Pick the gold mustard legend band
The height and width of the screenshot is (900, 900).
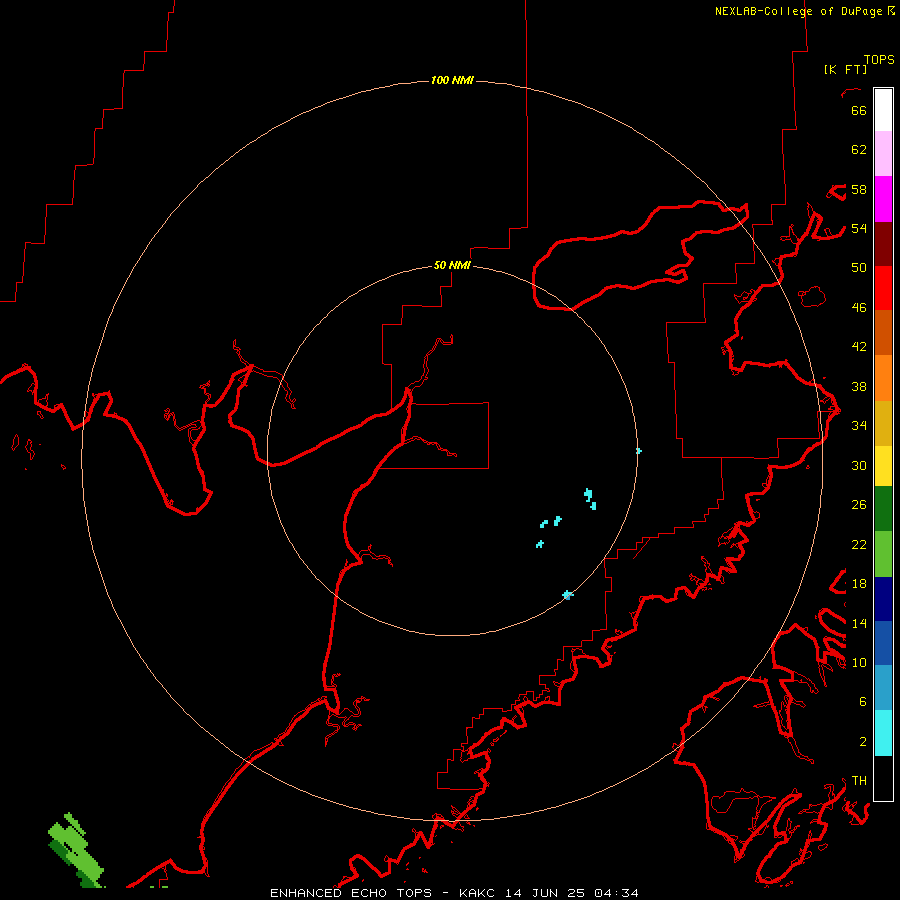[x=883, y=424]
